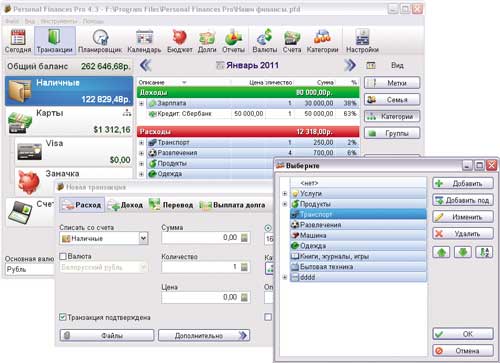Open the Долги toolbar icon
The height and width of the screenshot is (363, 500).
click(207, 41)
